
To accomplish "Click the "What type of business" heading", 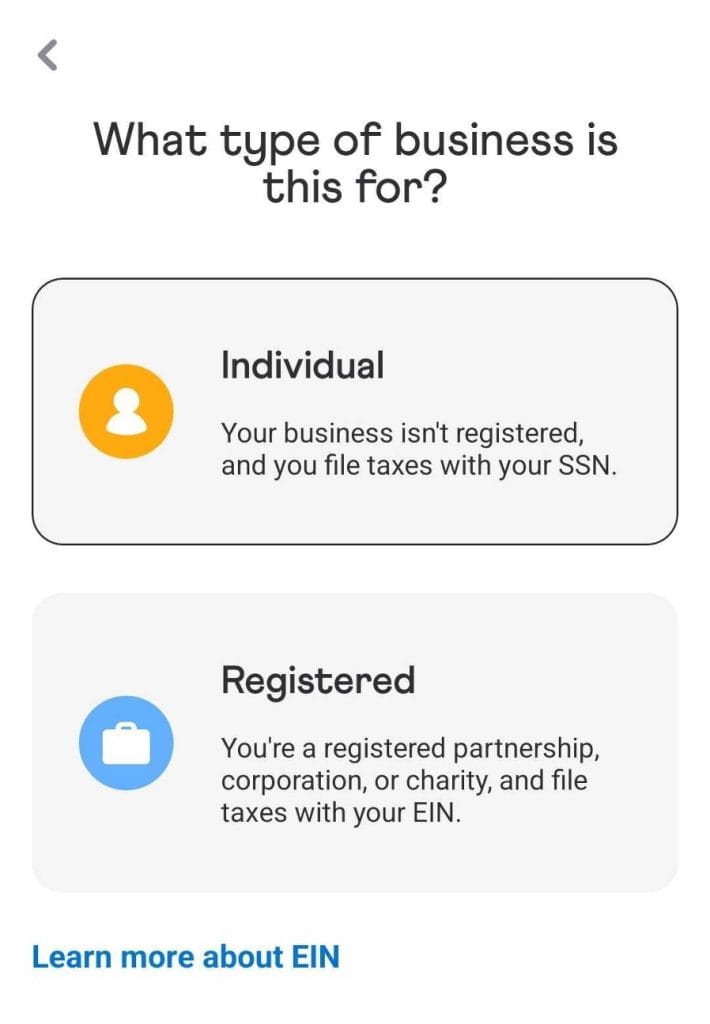I will [355, 140].
